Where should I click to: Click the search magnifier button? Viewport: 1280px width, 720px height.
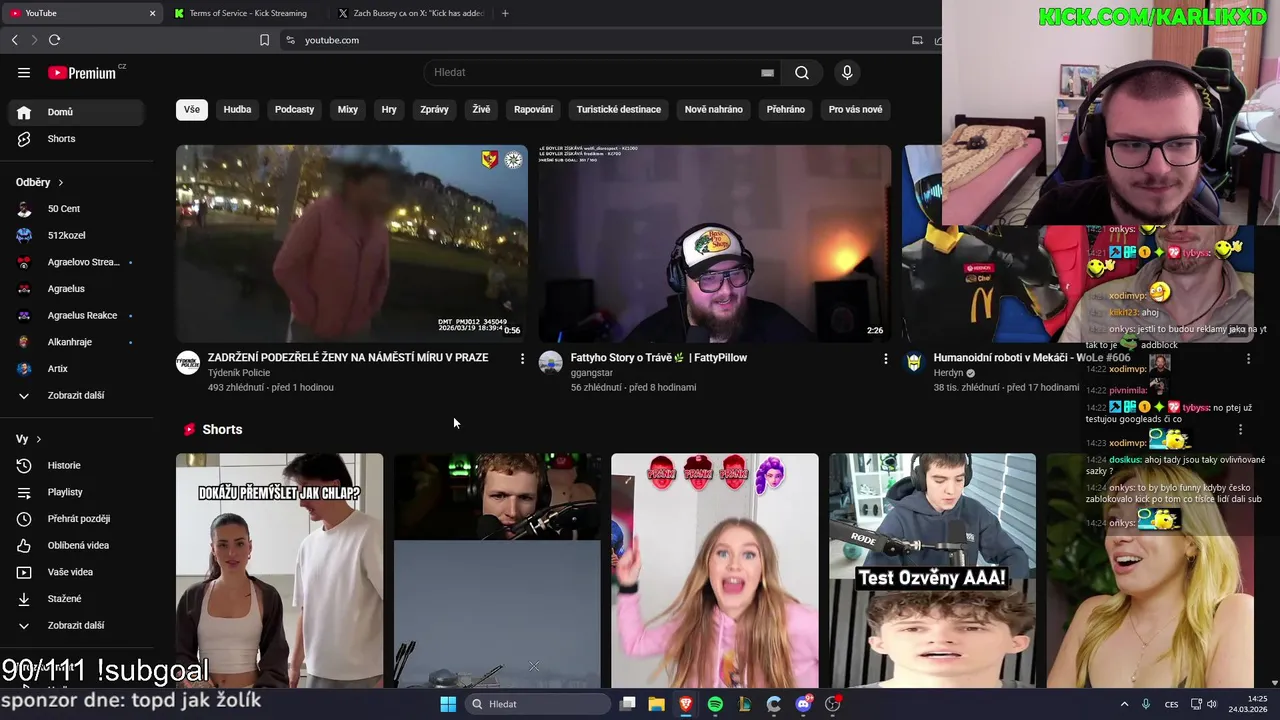pos(802,72)
